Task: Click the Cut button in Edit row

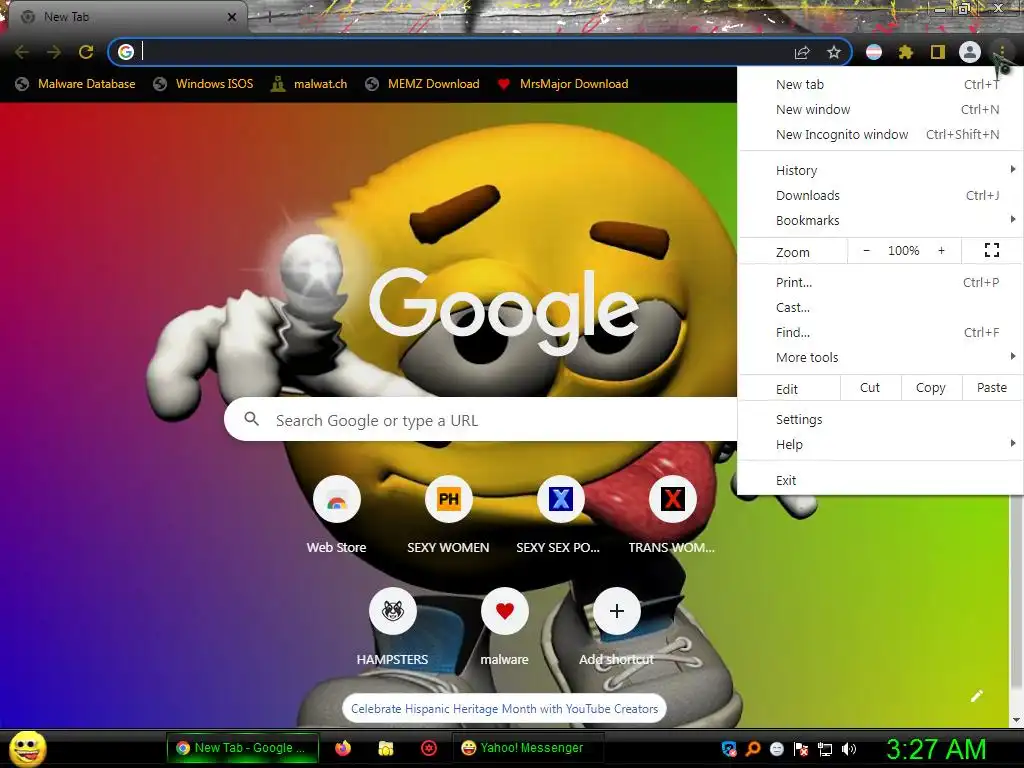Action: [x=870, y=388]
